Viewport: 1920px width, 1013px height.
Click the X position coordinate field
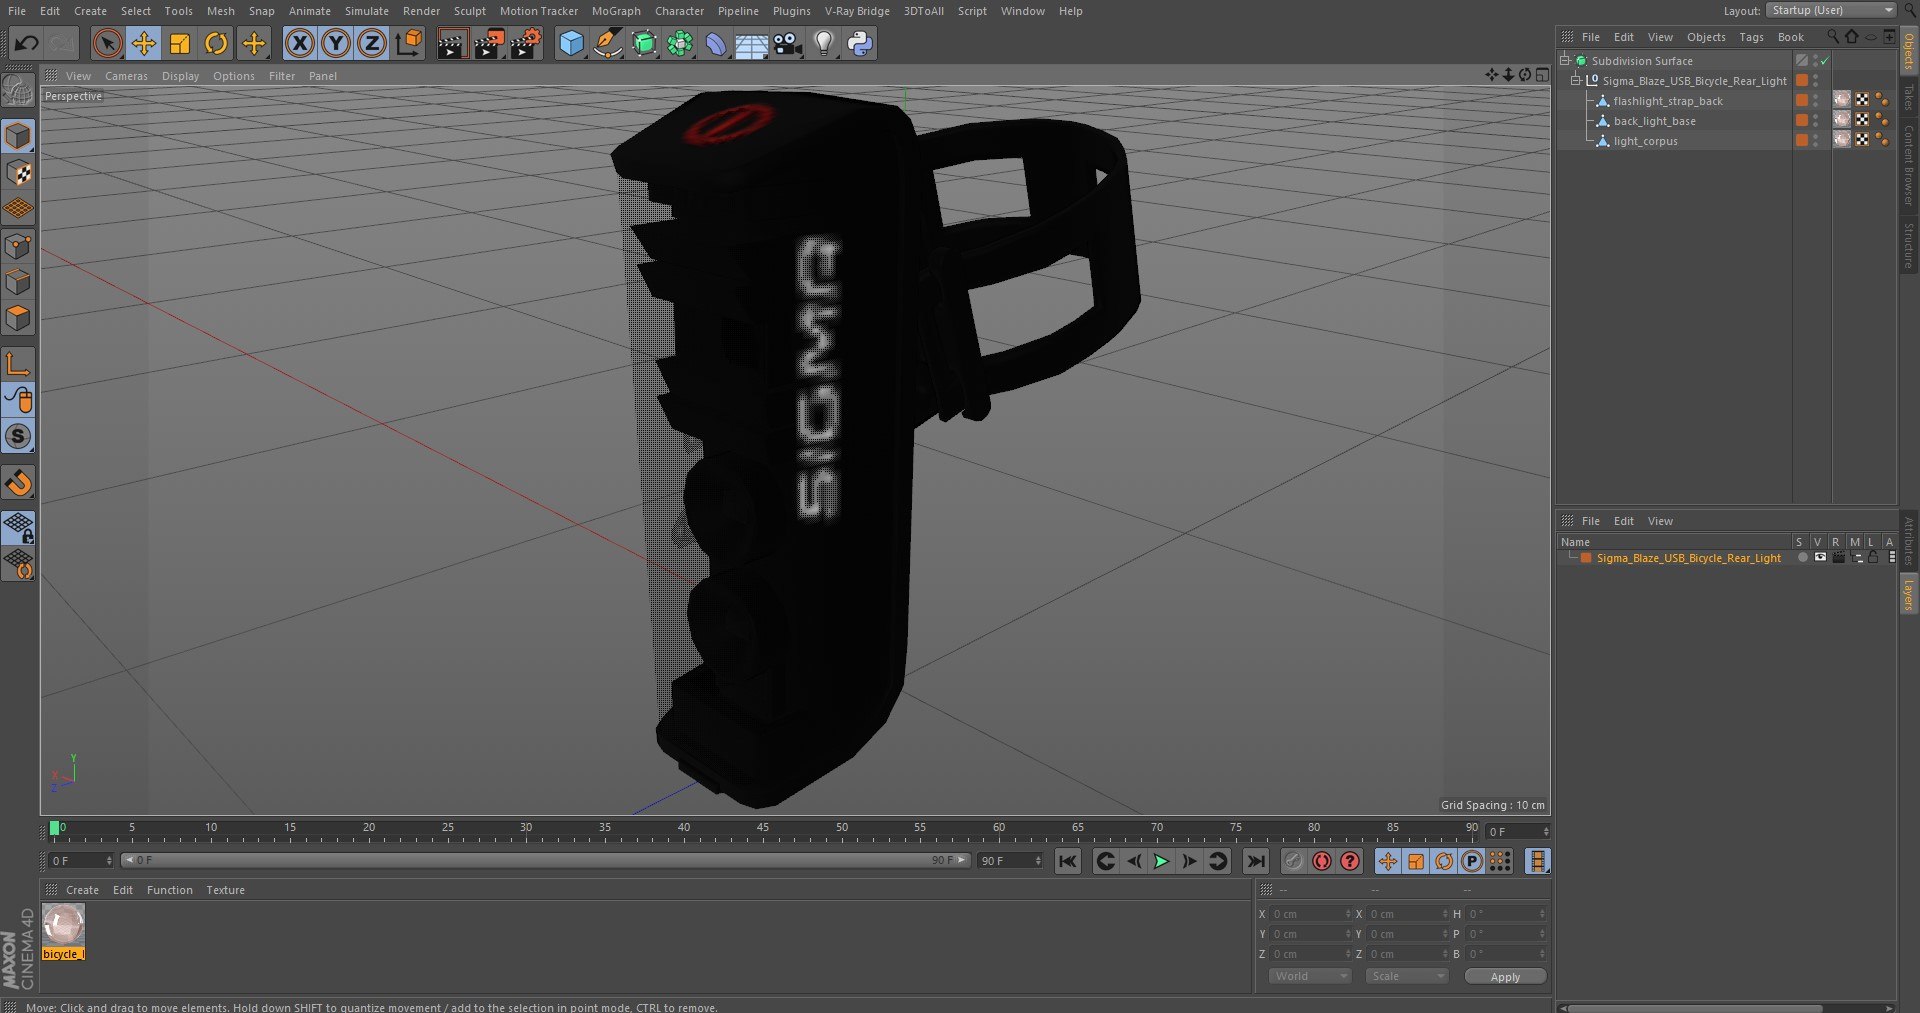tap(1310, 914)
